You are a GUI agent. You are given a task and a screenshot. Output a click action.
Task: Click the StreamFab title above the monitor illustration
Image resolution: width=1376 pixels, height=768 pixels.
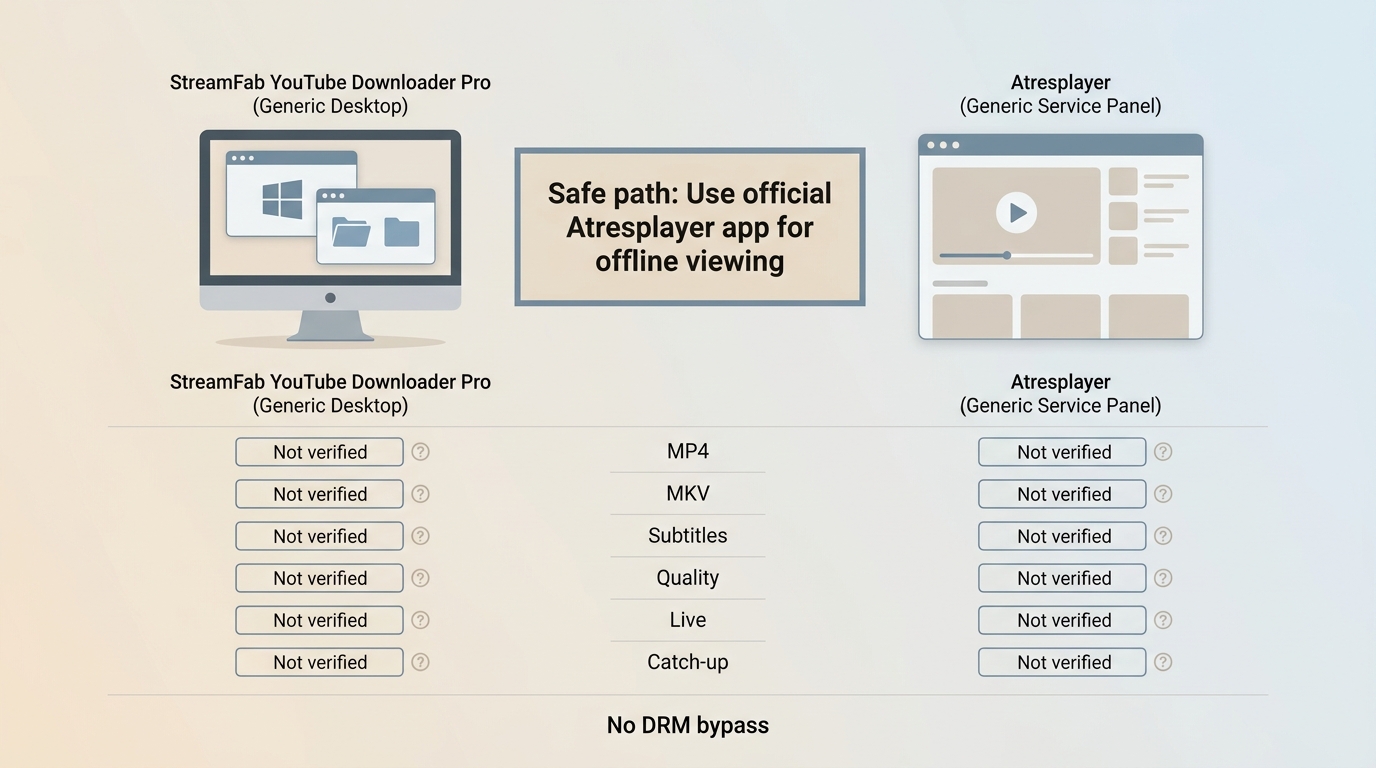click(x=330, y=94)
